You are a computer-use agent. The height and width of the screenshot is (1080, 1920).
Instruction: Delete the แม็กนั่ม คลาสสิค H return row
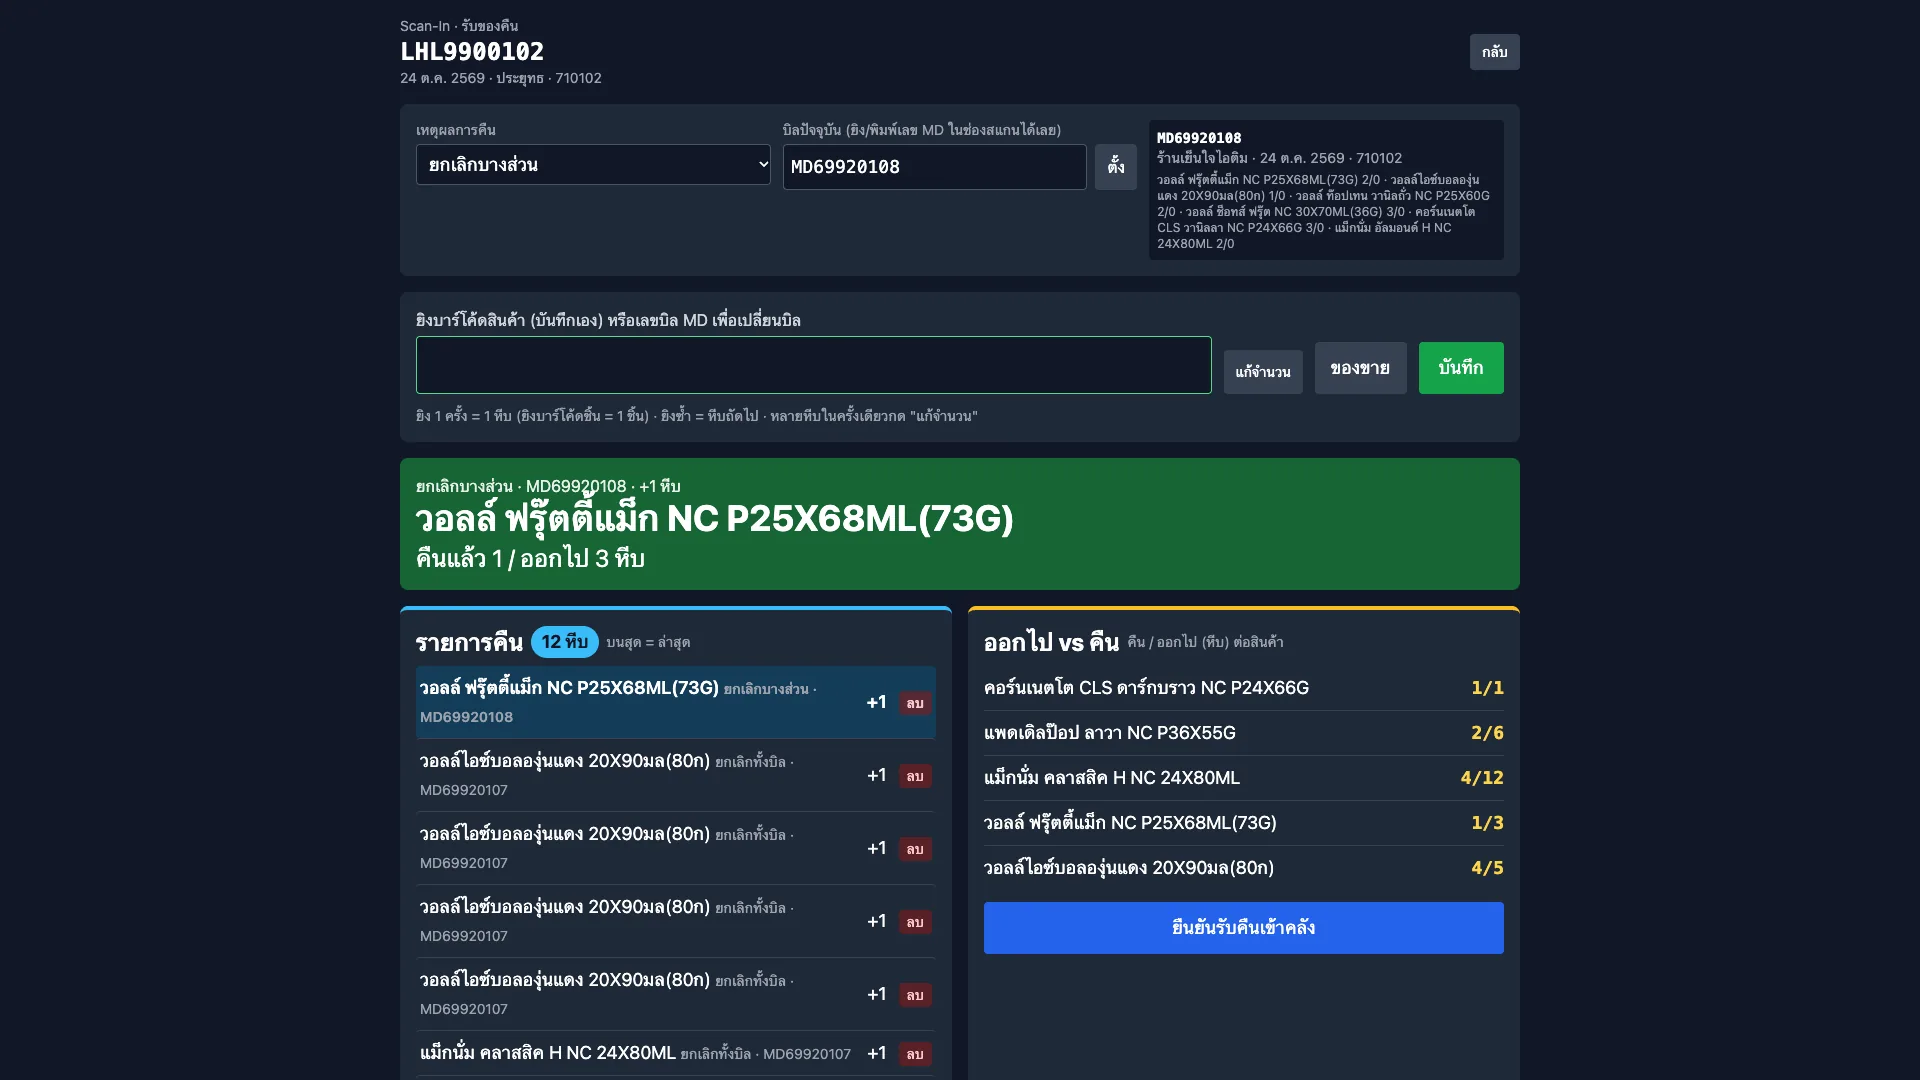pyautogui.click(x=914, y=1054)
